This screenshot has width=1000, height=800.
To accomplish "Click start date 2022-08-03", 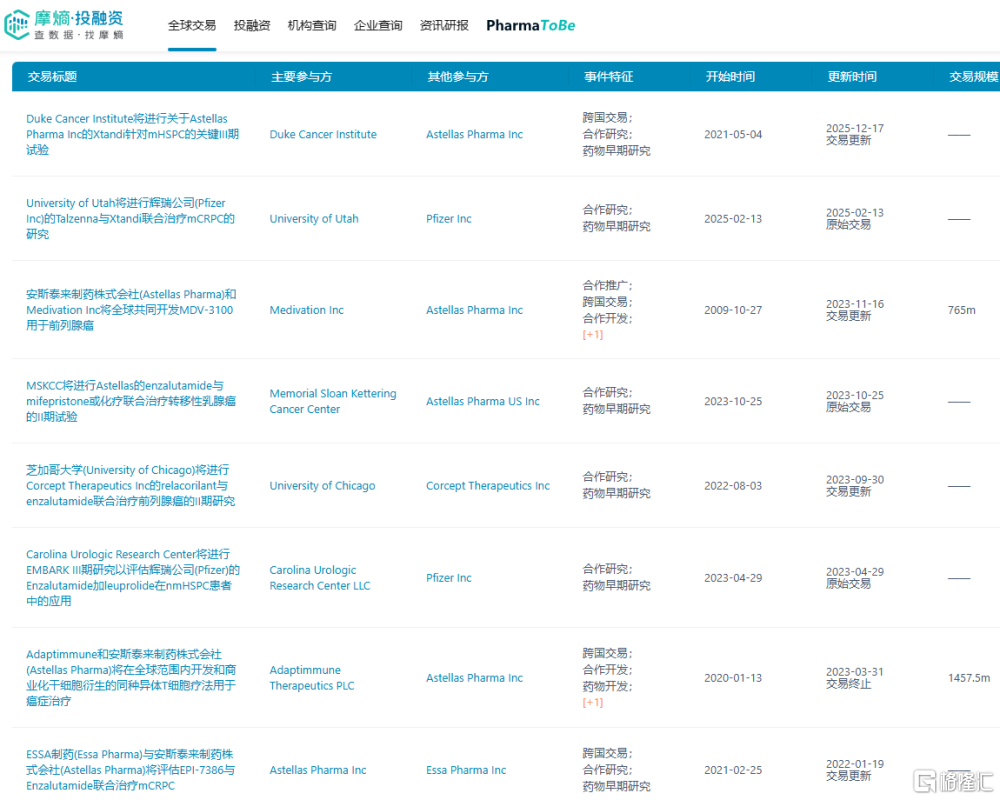I will pyautogui.click(x=733, y=485).
